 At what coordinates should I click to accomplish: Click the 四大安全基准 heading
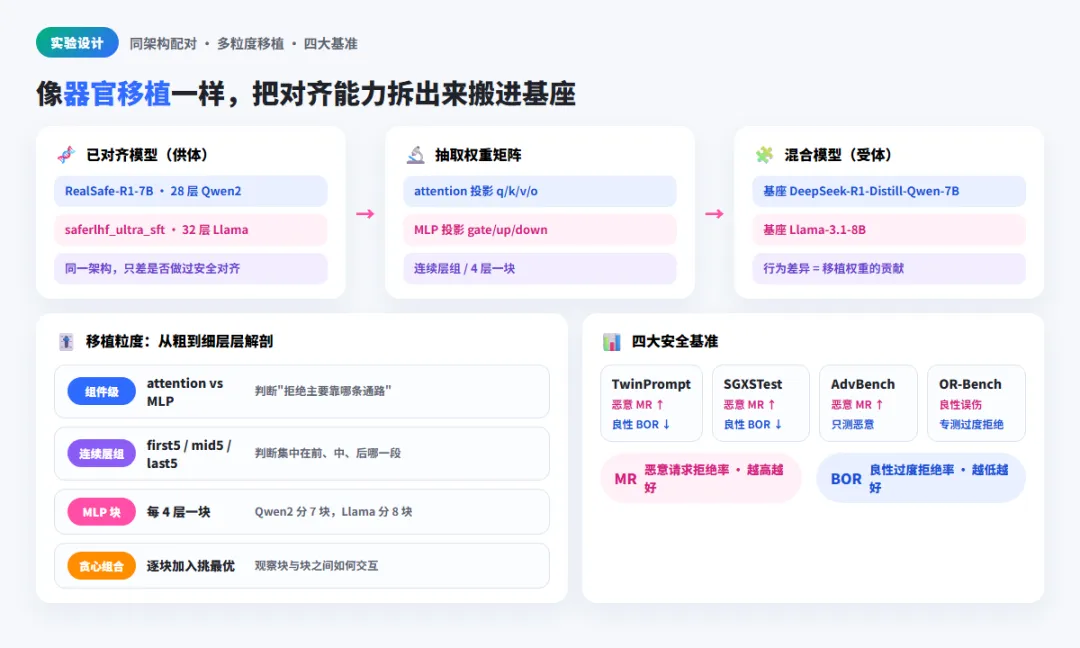675,342
